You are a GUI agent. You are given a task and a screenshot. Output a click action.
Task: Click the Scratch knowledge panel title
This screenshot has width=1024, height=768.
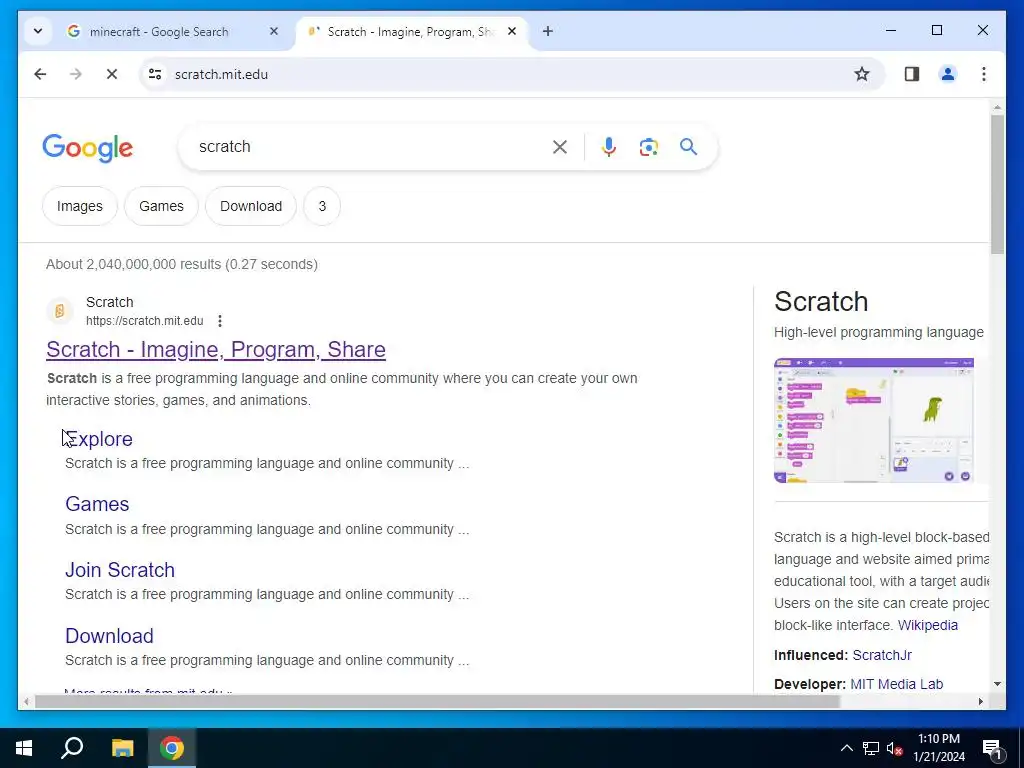tap(821, 302)
